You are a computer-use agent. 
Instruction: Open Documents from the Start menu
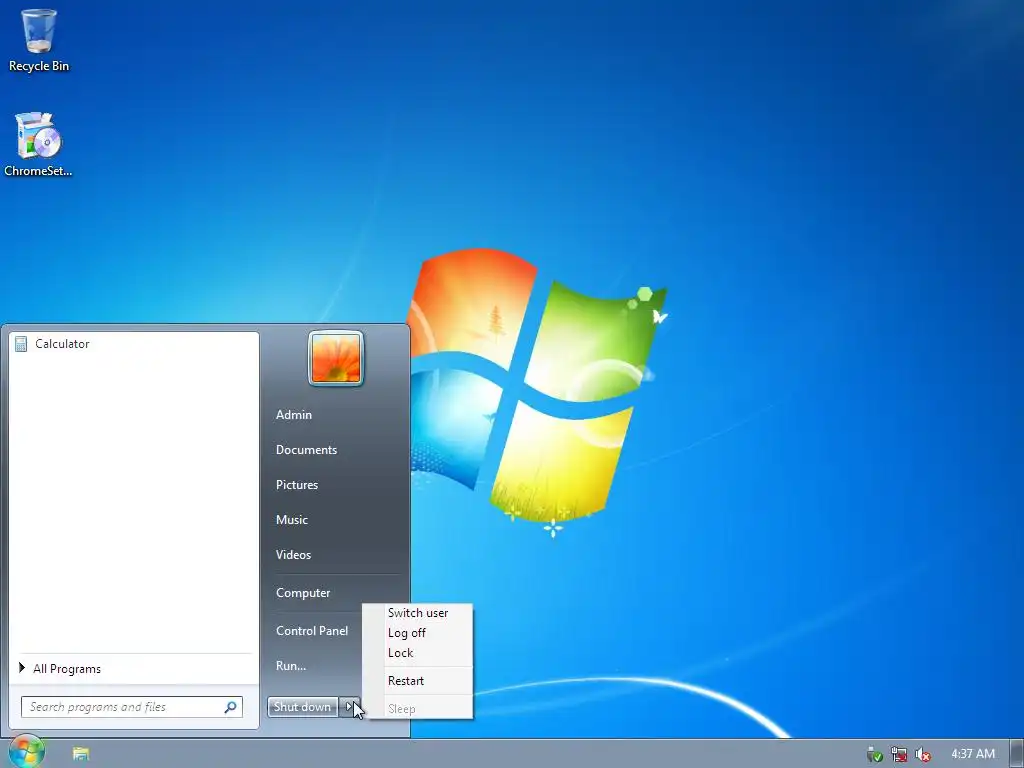pyautogui.click(x=306, y=449)
